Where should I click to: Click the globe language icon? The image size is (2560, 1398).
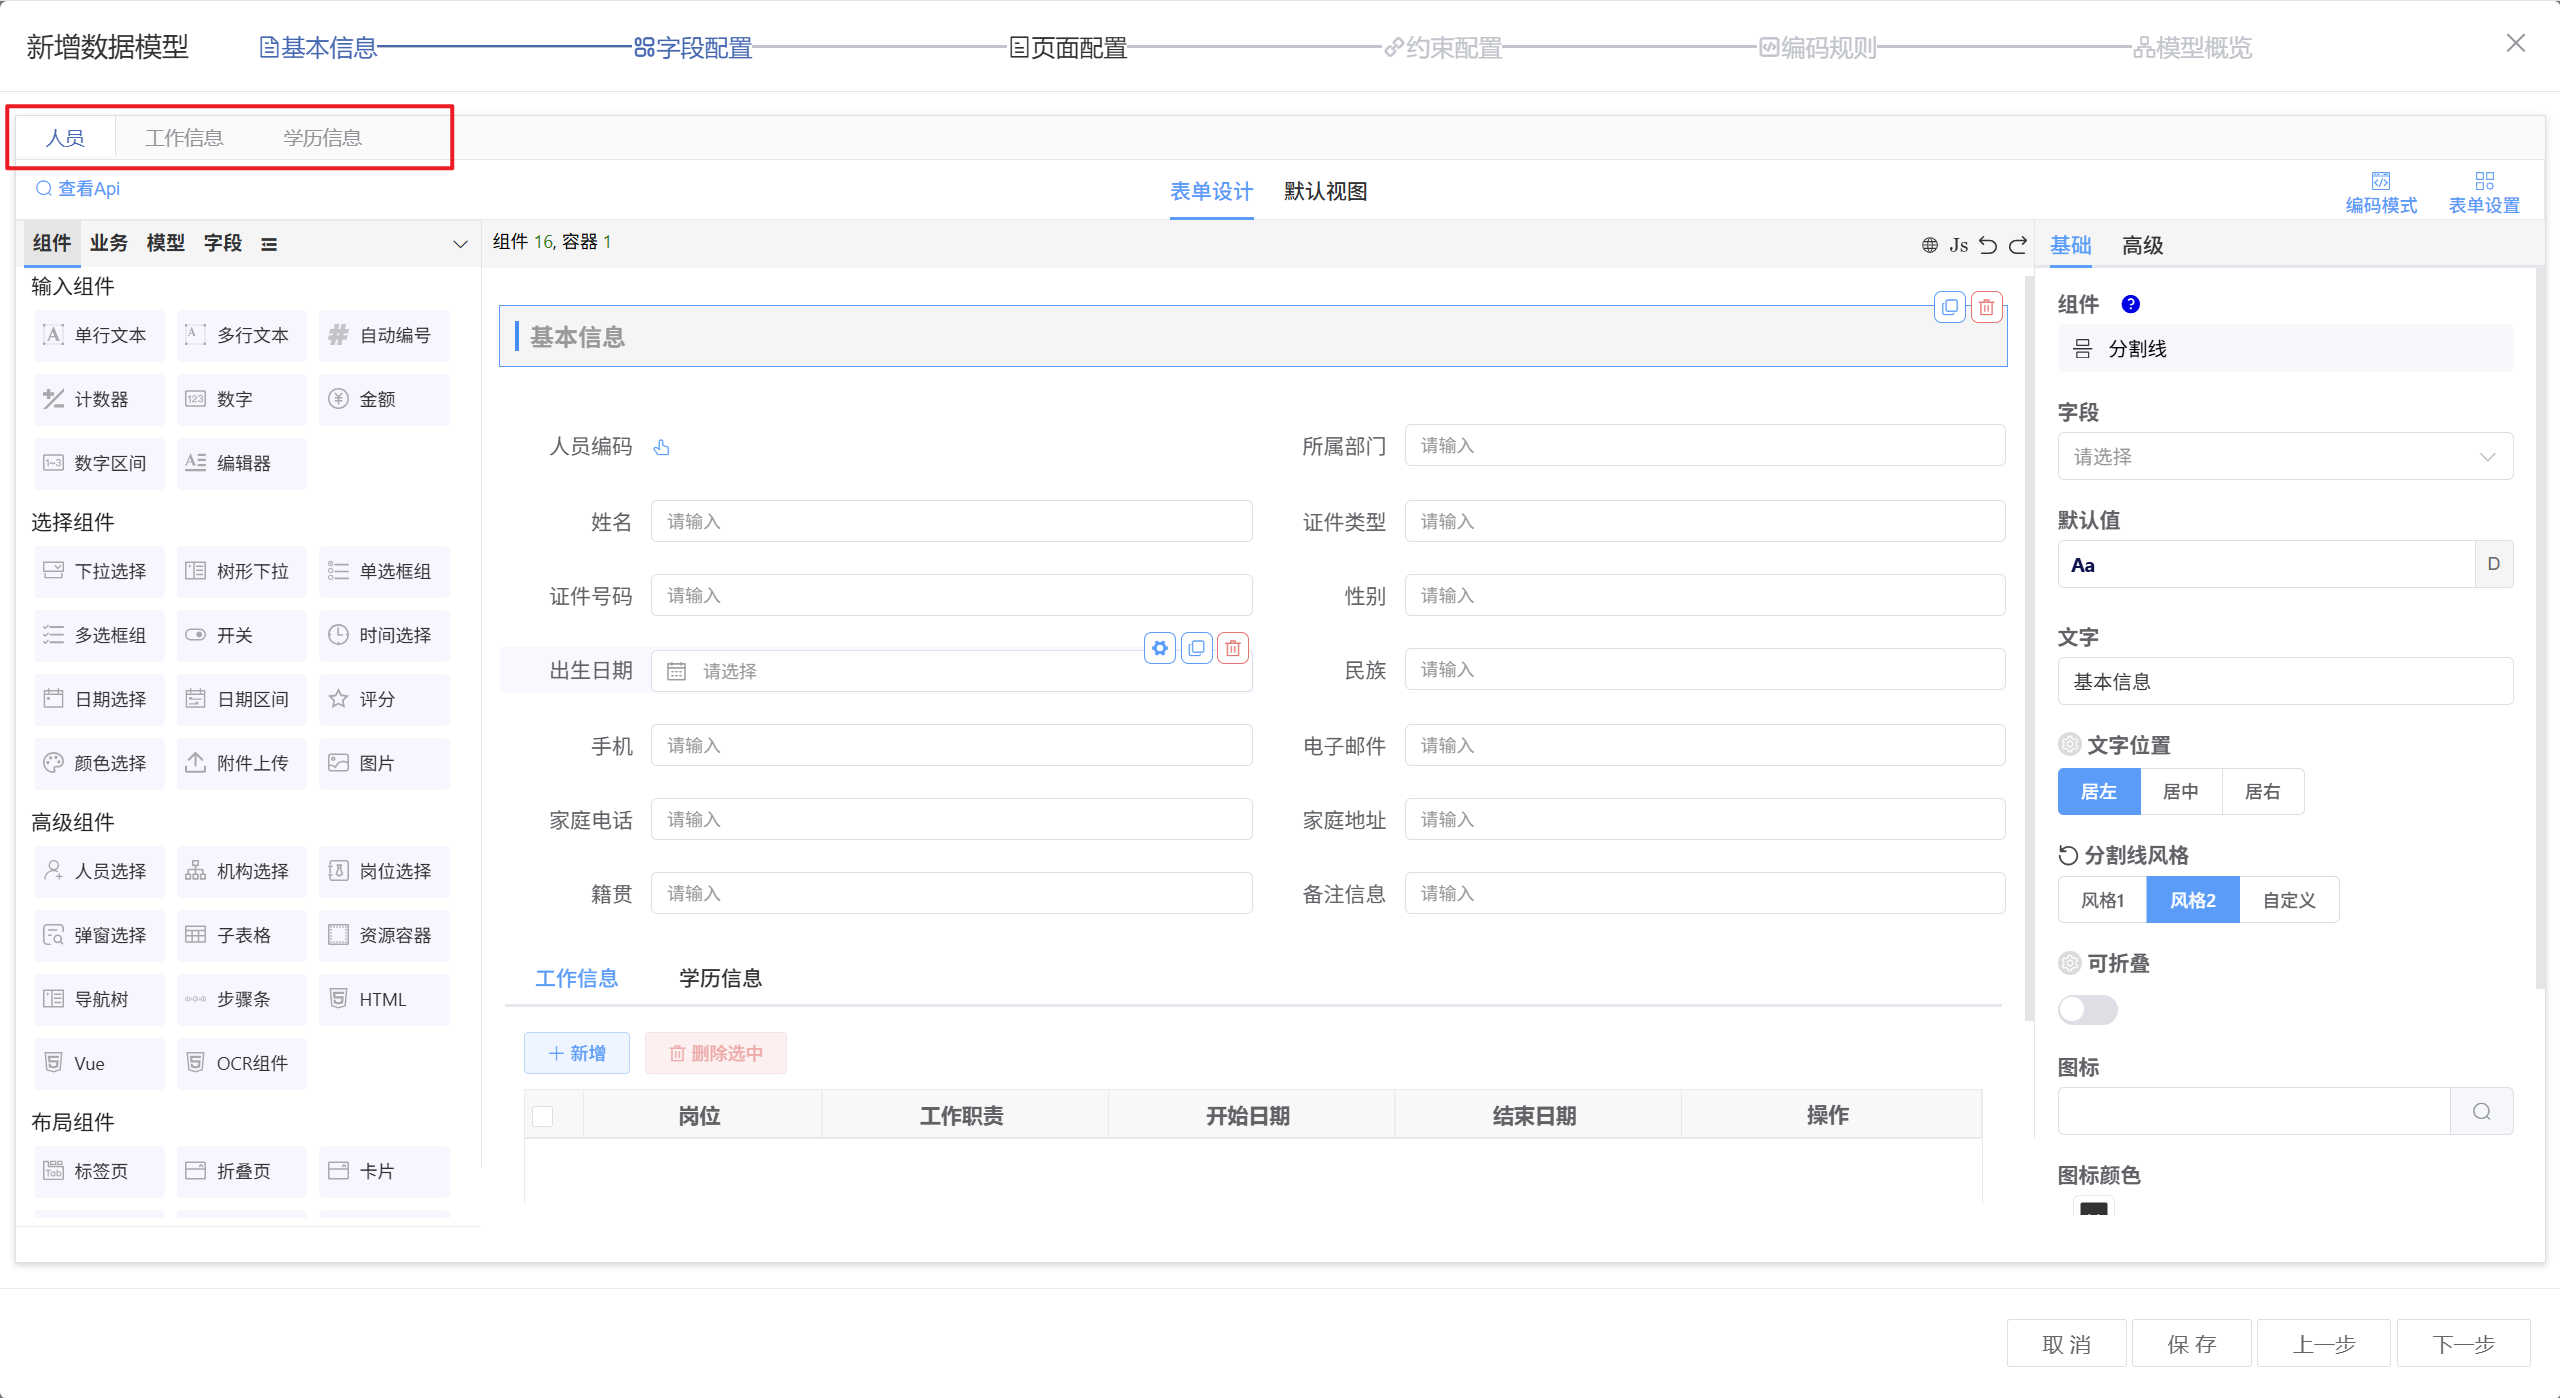1929,245
